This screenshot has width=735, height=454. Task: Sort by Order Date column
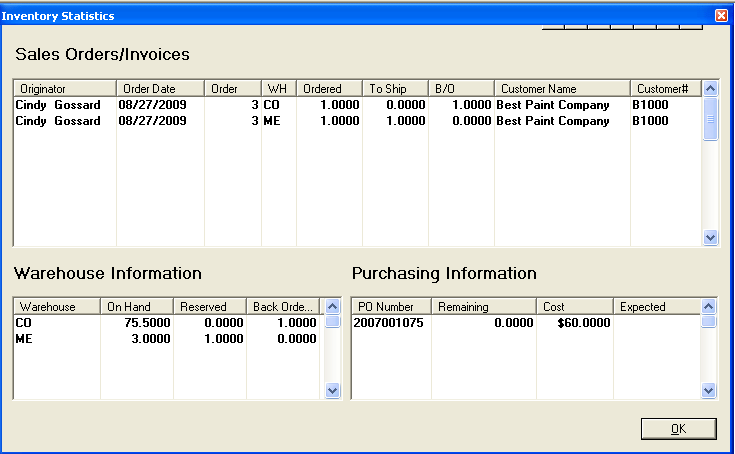(x=160, y=89)
